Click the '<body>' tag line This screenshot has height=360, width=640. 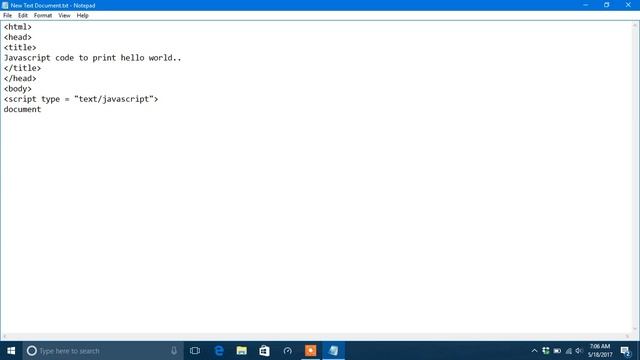click(18, 89)
